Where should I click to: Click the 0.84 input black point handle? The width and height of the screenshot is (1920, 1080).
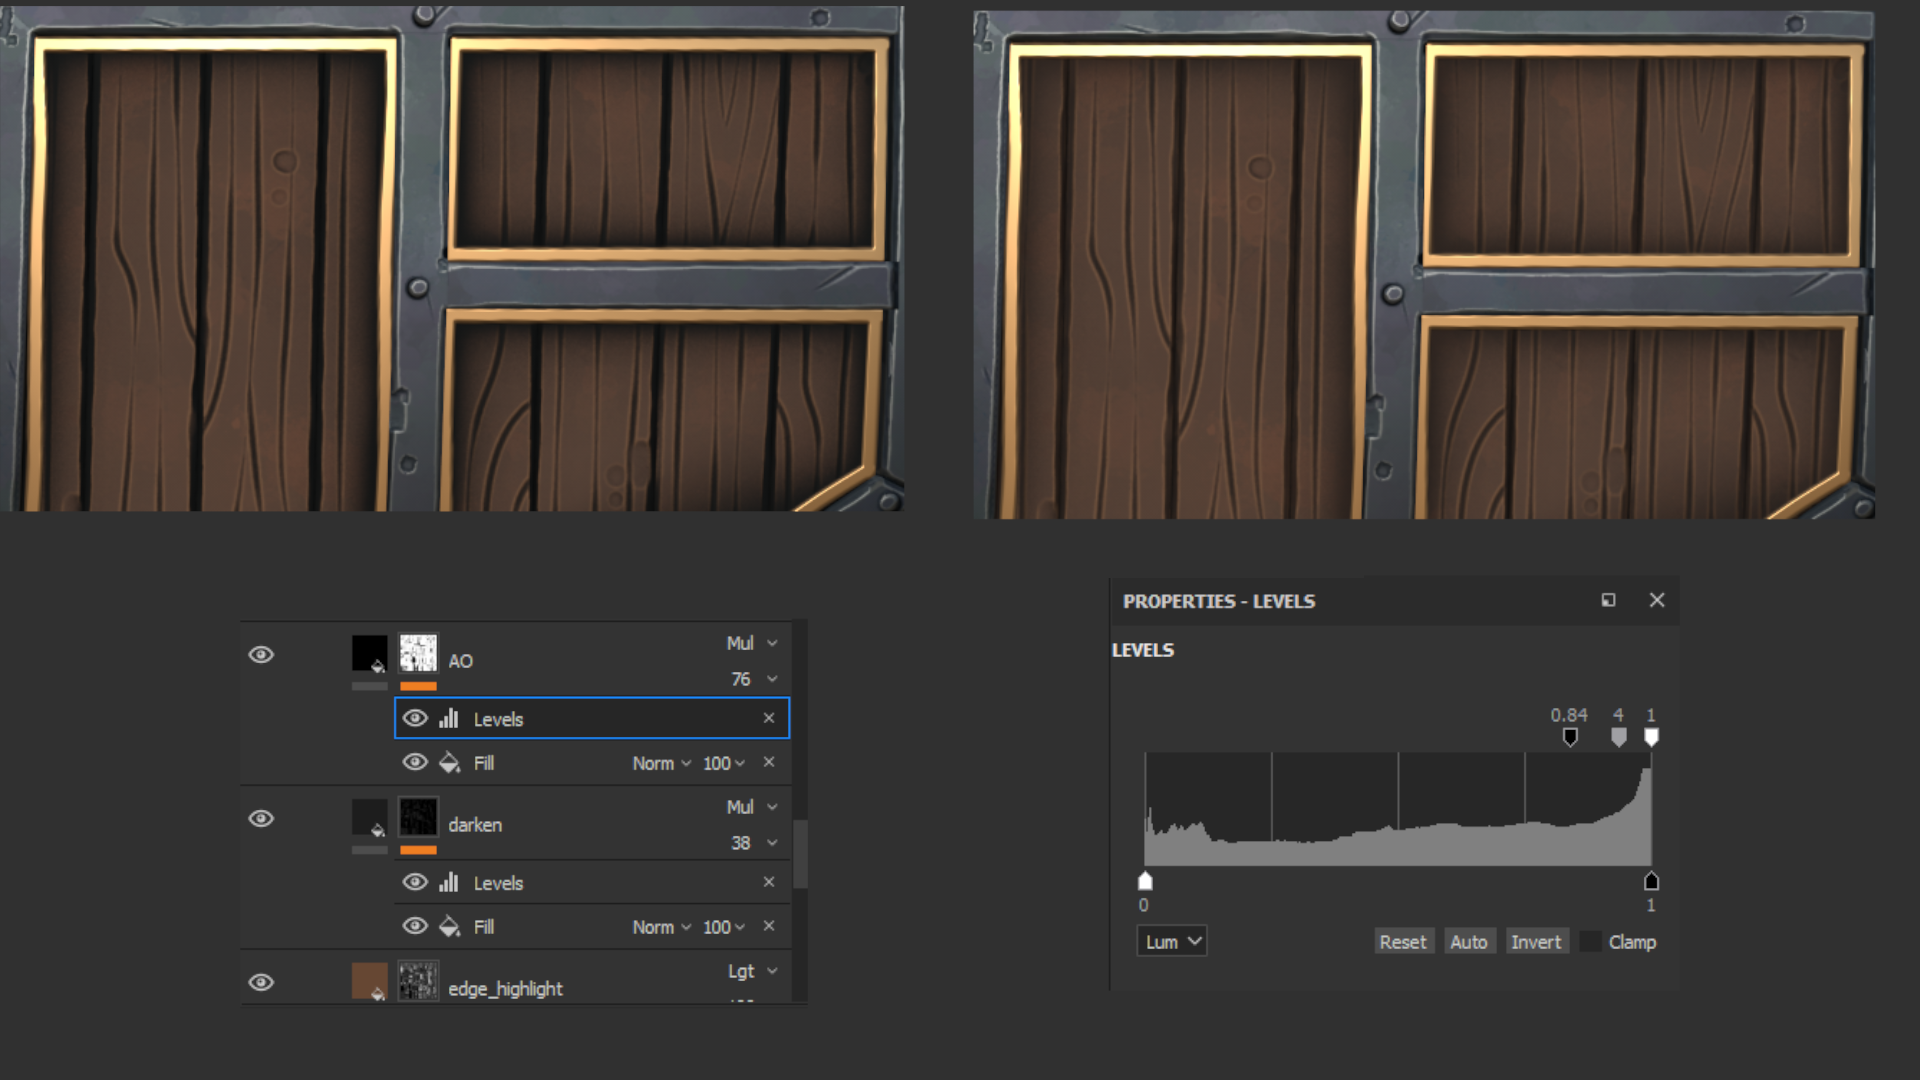point(1570,737)
